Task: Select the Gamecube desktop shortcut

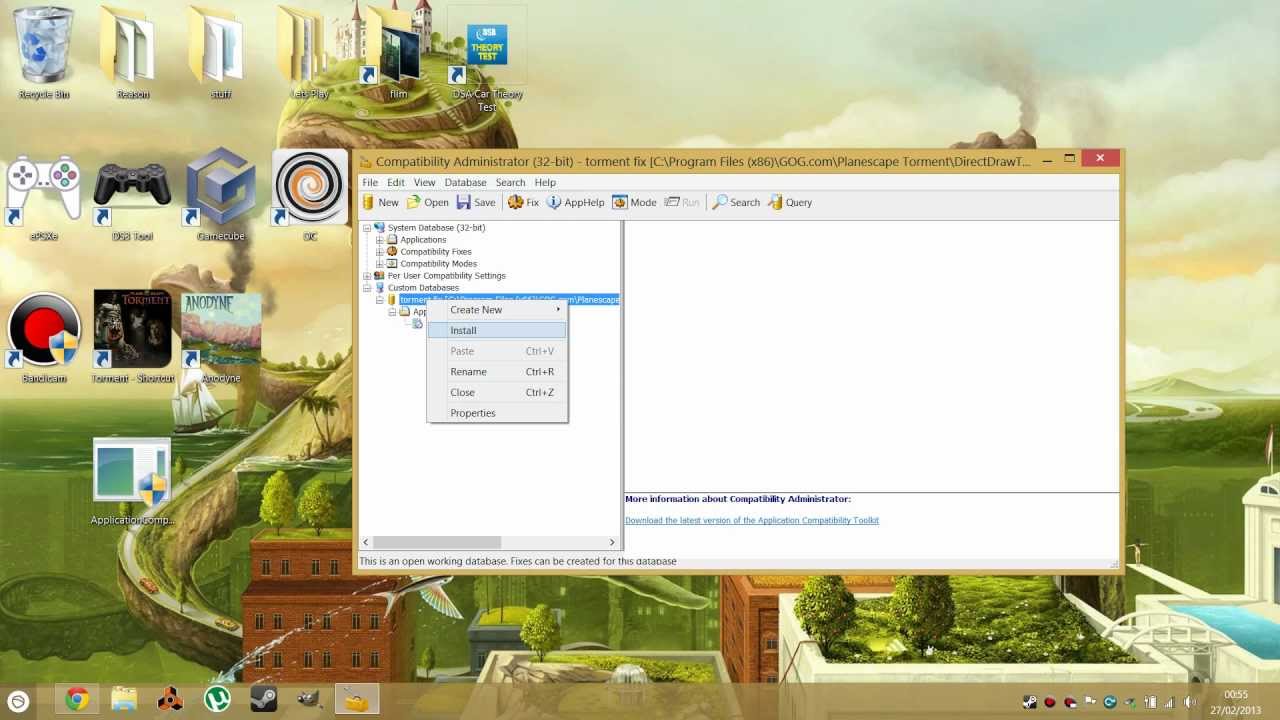Action: [221, 196]
